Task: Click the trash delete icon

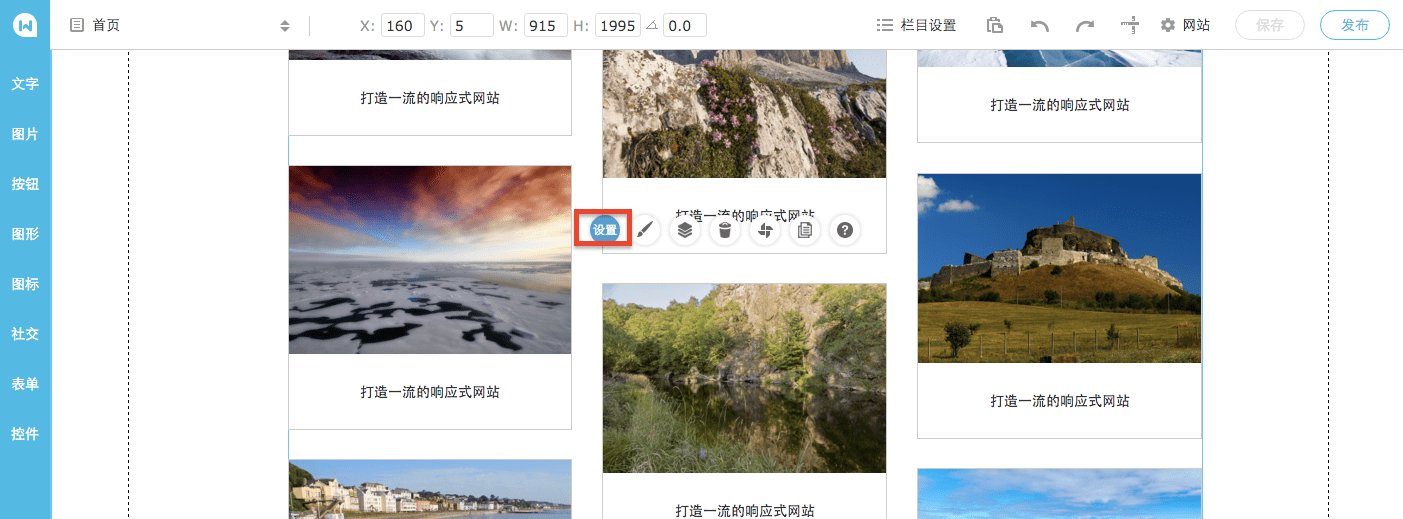Action: (725, 231)
